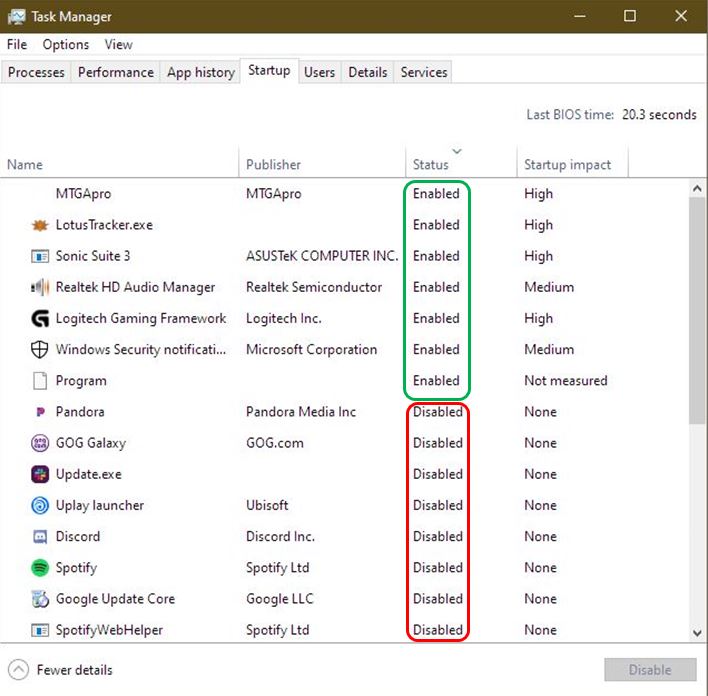Click the GOG Galaxy purple icon
The height and width of the screenshot is (696, 708).
click(40, 443)
